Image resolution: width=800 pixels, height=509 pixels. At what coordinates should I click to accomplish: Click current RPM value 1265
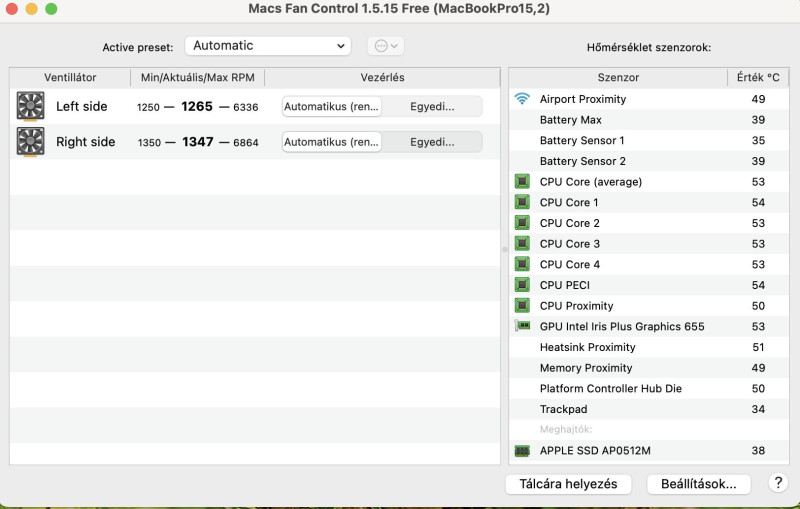pyautogui.click(x=196, y=106)
